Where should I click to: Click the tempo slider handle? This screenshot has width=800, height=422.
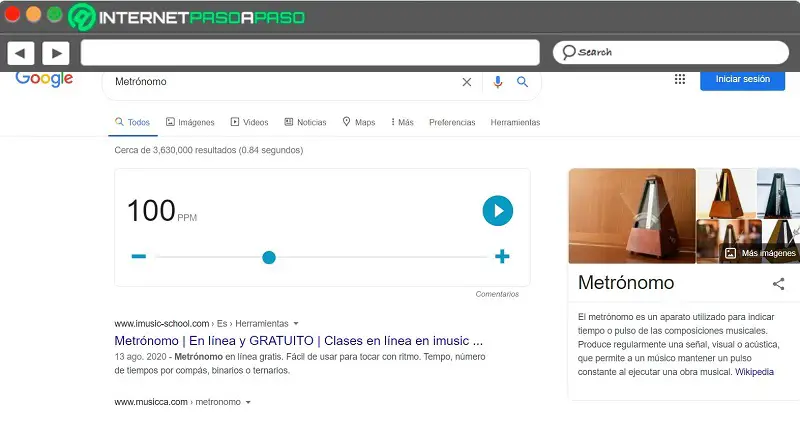[x=269, y=258]
